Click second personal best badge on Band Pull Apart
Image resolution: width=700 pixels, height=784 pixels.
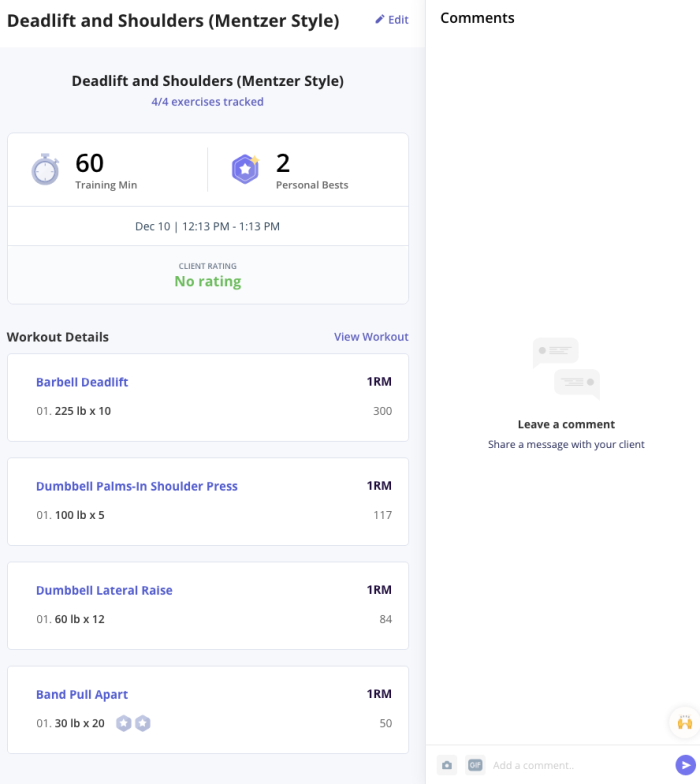(143, 723)
